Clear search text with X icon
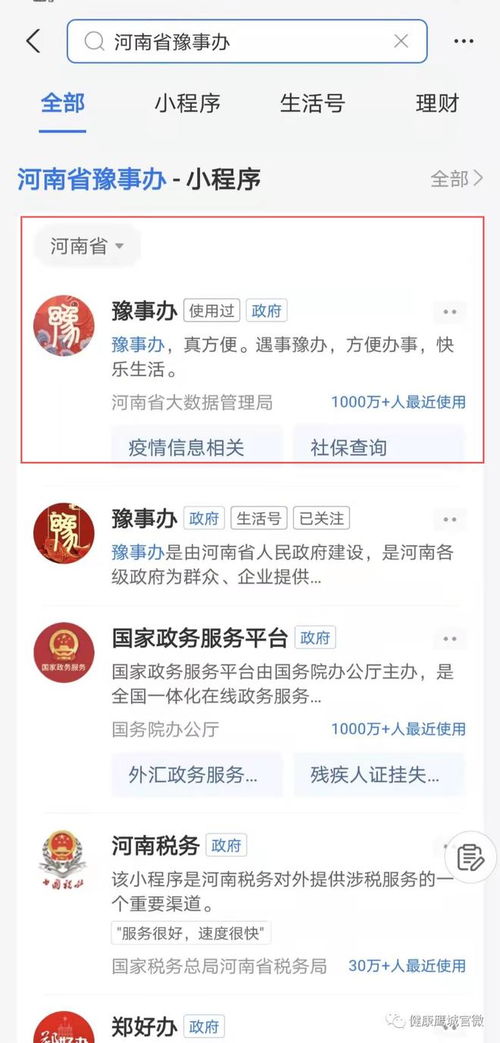 click(401, 41)
